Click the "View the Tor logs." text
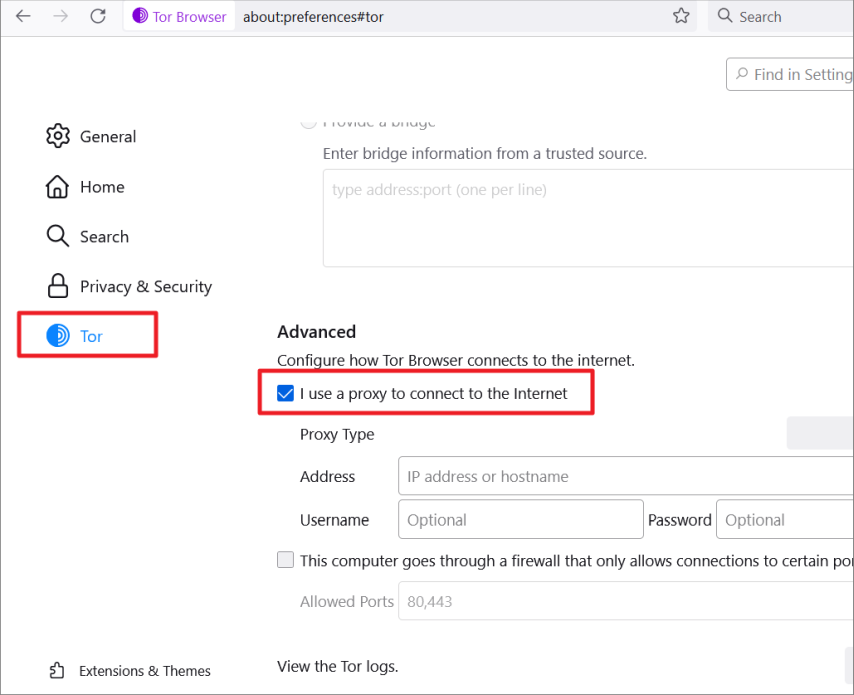The image size is (854, 695). point(338,666)
